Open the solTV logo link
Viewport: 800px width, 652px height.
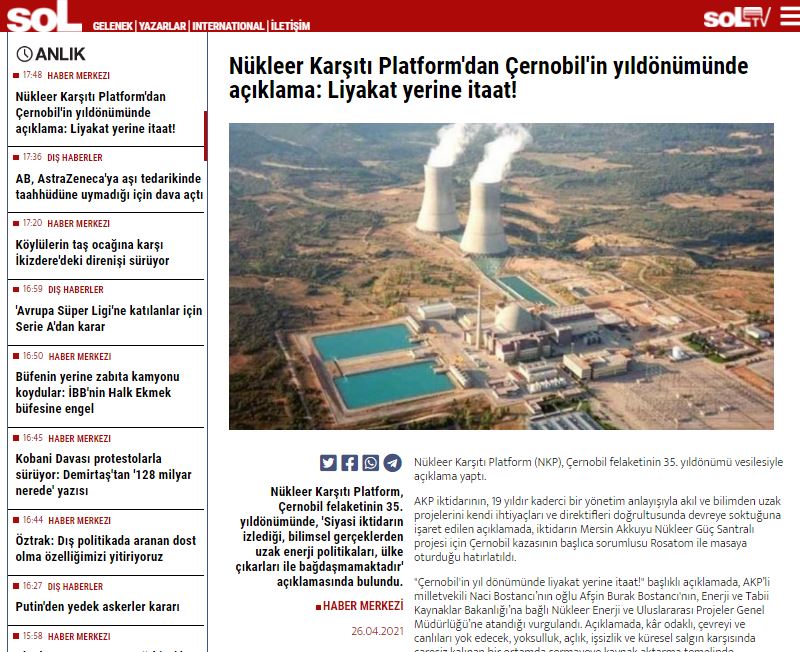(x=737, y=17)
